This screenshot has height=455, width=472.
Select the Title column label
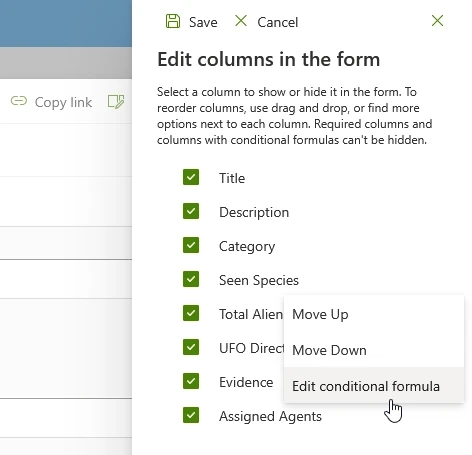pos(232,178)
